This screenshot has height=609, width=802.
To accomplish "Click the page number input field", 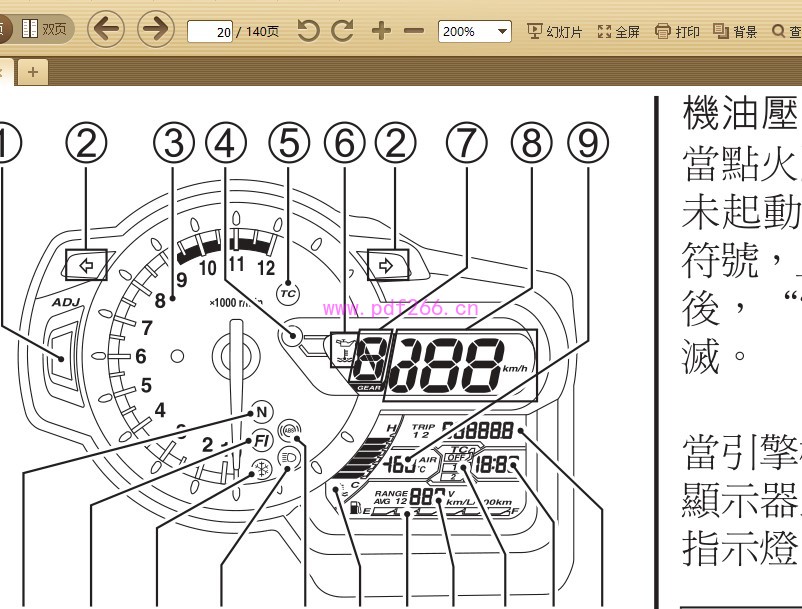I will click(x=211, y=32).
